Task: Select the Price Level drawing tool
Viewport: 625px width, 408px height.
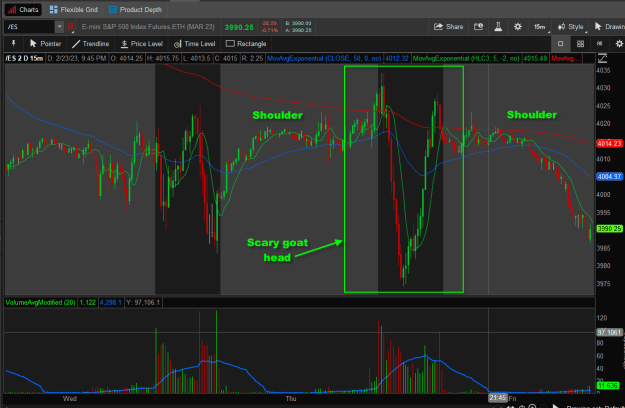Action: point(142,43)
